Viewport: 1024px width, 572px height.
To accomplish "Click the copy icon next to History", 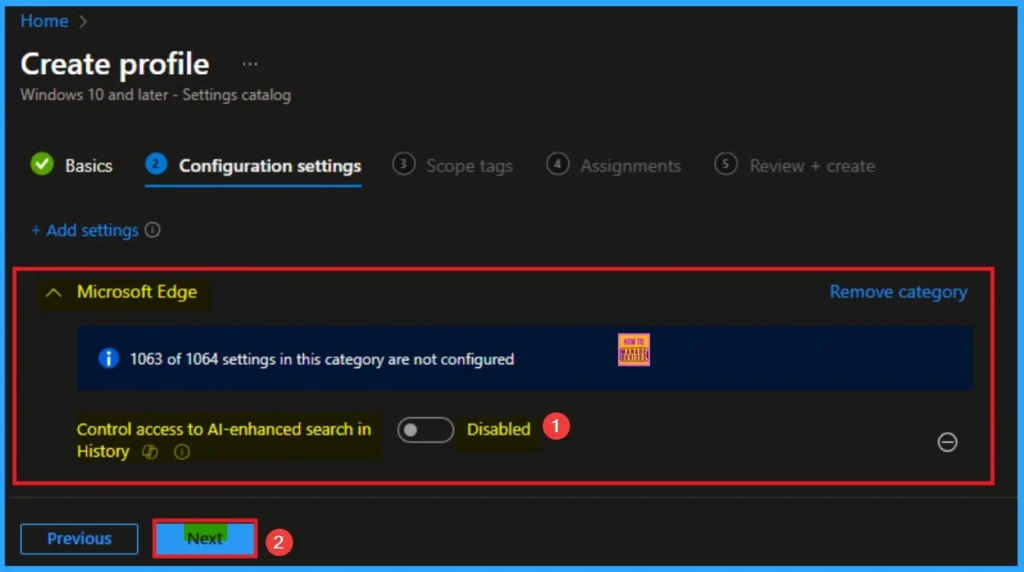I will pyautogui.click(x=150, y=452).
